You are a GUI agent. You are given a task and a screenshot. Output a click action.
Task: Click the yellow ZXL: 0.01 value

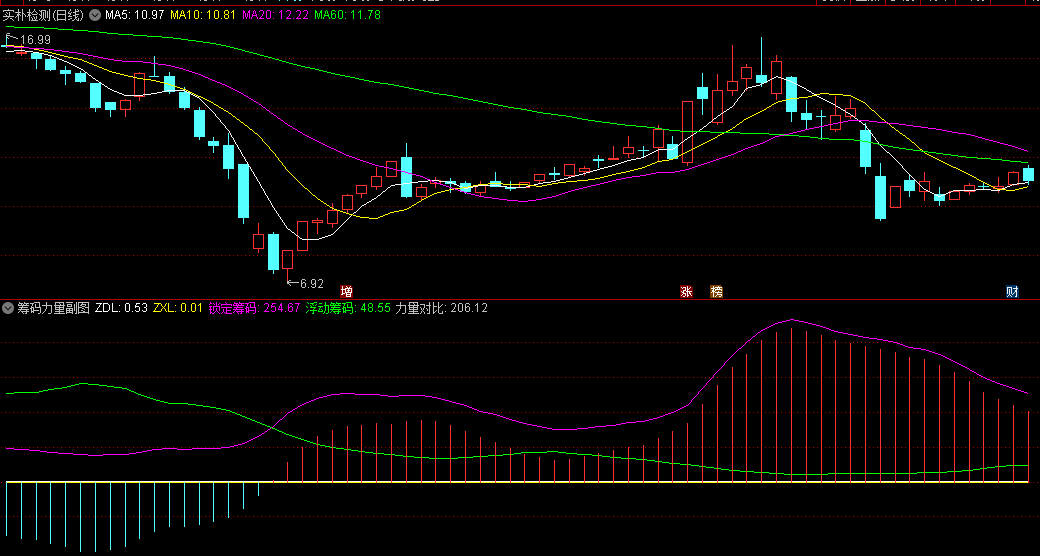178,308
